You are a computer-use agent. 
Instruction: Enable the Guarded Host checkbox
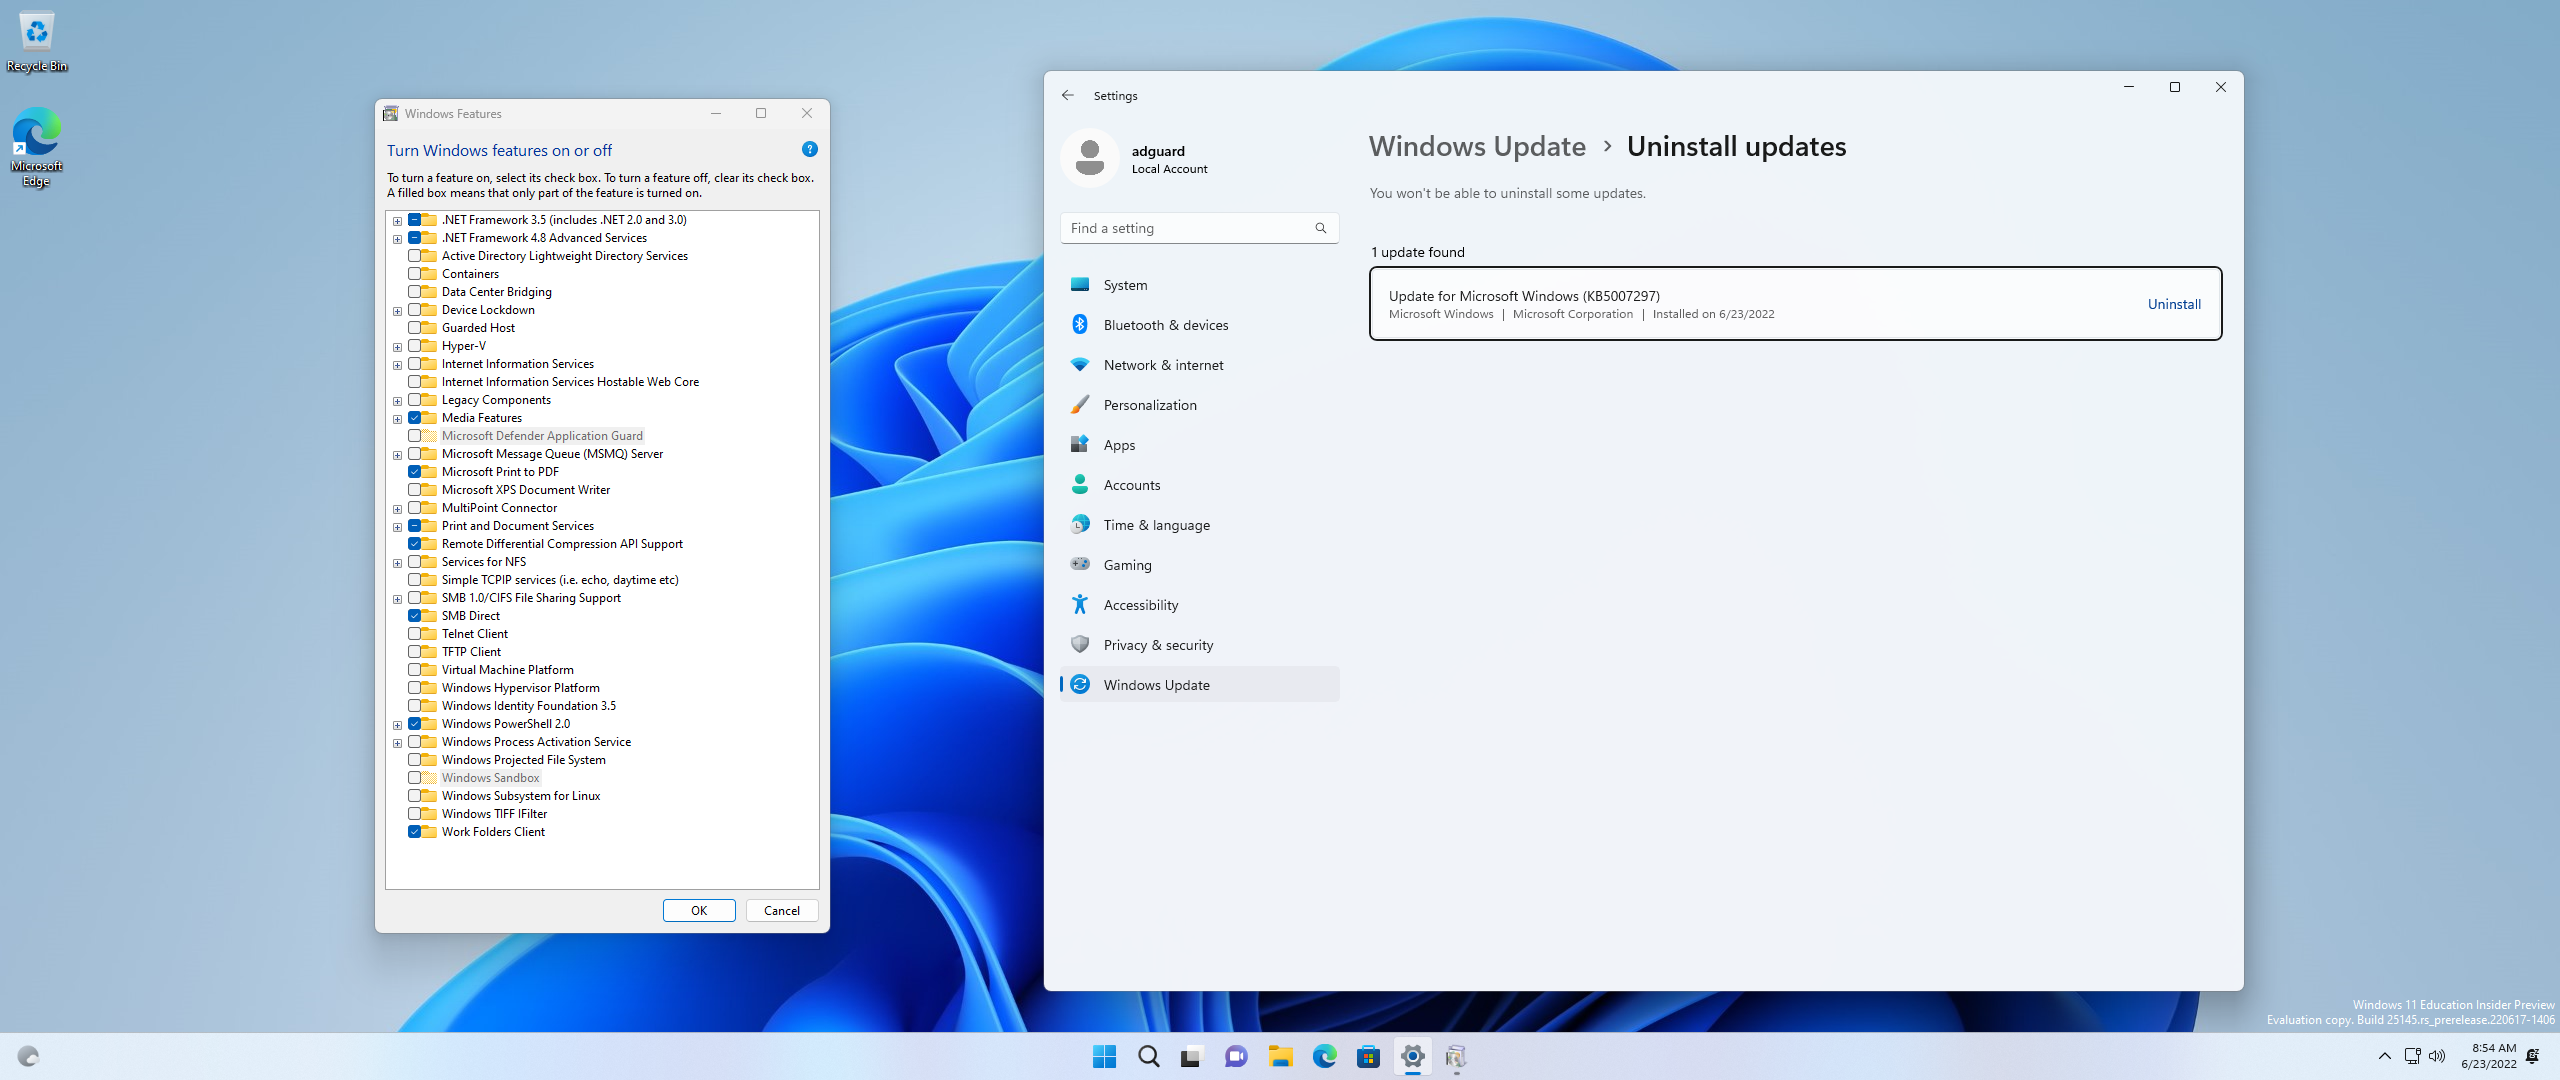pos(414,327)
